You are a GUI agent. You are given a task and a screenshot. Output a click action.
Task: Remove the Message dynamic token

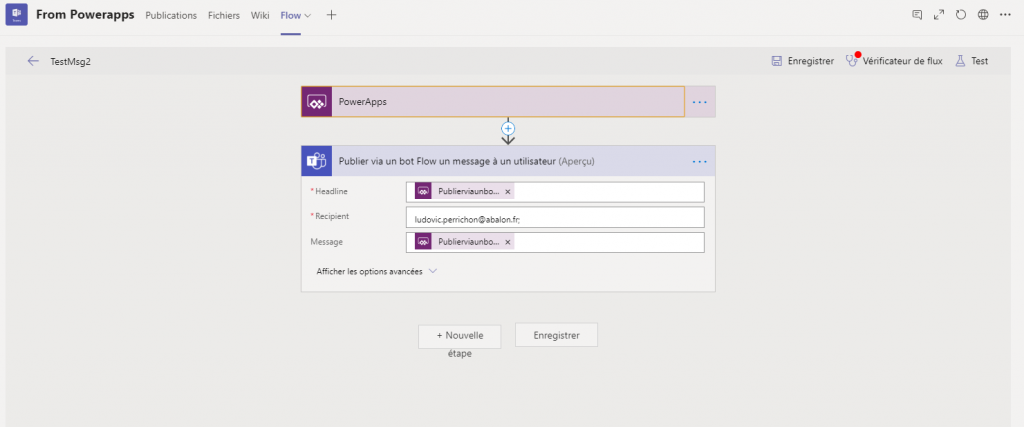[507, 242]
